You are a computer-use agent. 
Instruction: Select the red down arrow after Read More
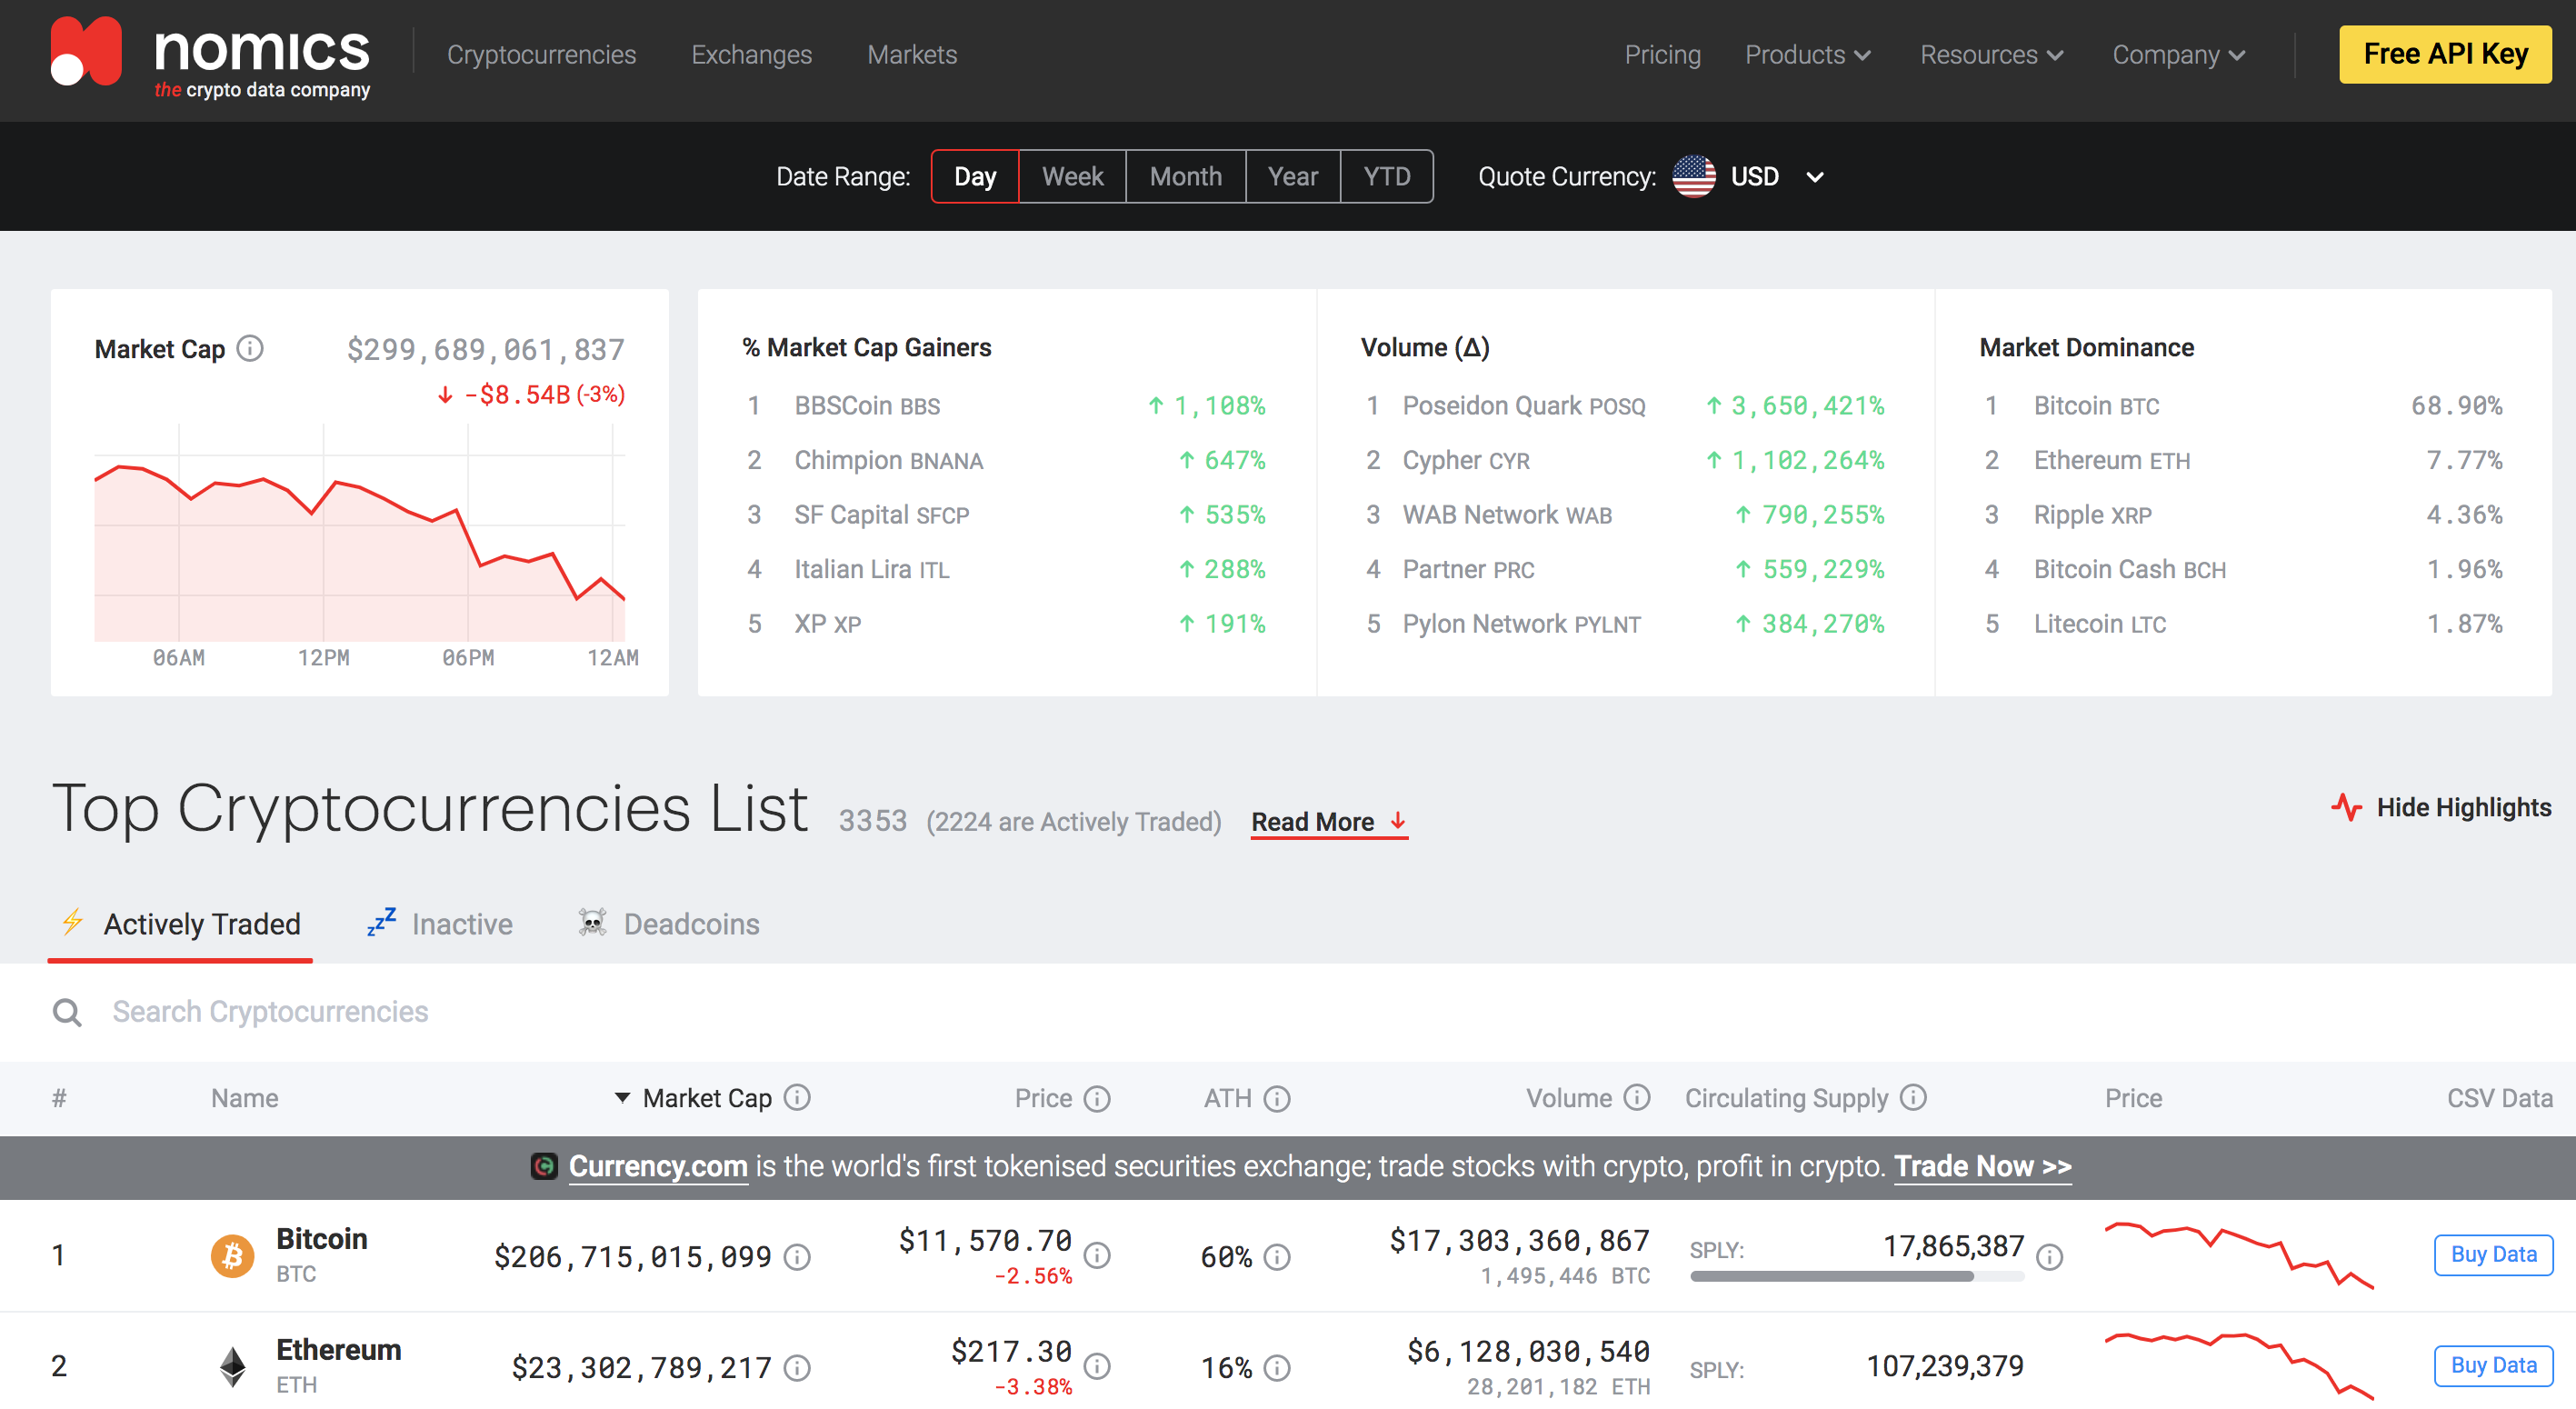1398,821
